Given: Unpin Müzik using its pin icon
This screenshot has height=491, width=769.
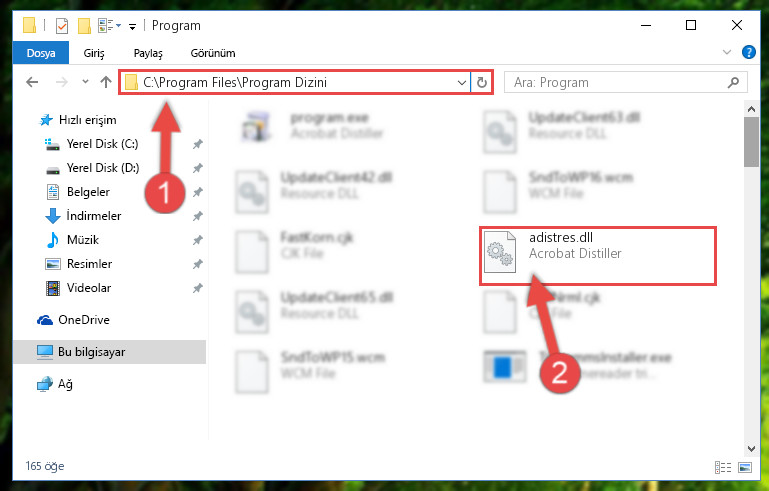Looking at the screenshot, I should [x=198, y=240].
